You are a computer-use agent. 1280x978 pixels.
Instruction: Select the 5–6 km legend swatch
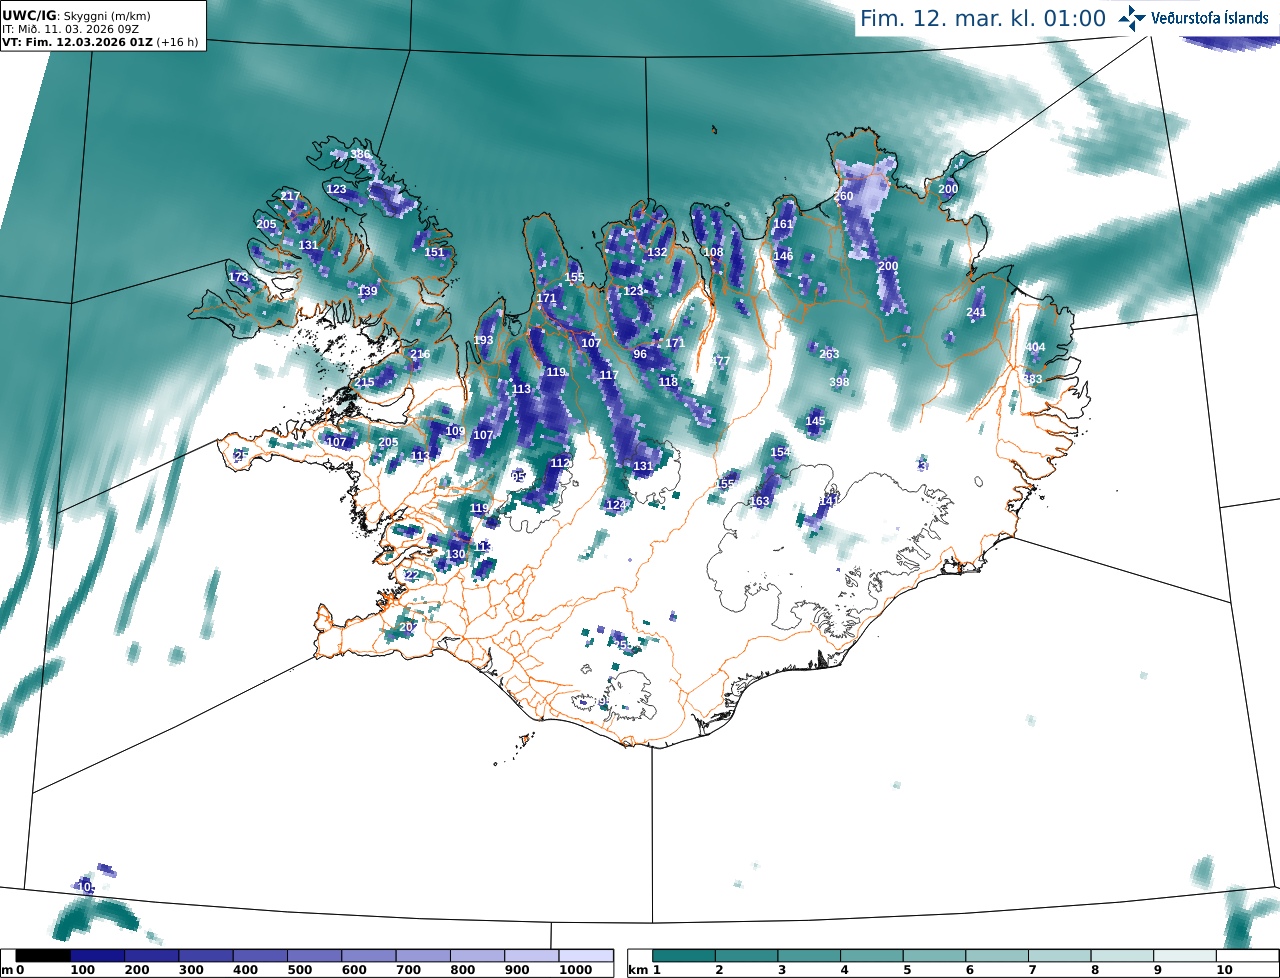(x=935, y=956)
